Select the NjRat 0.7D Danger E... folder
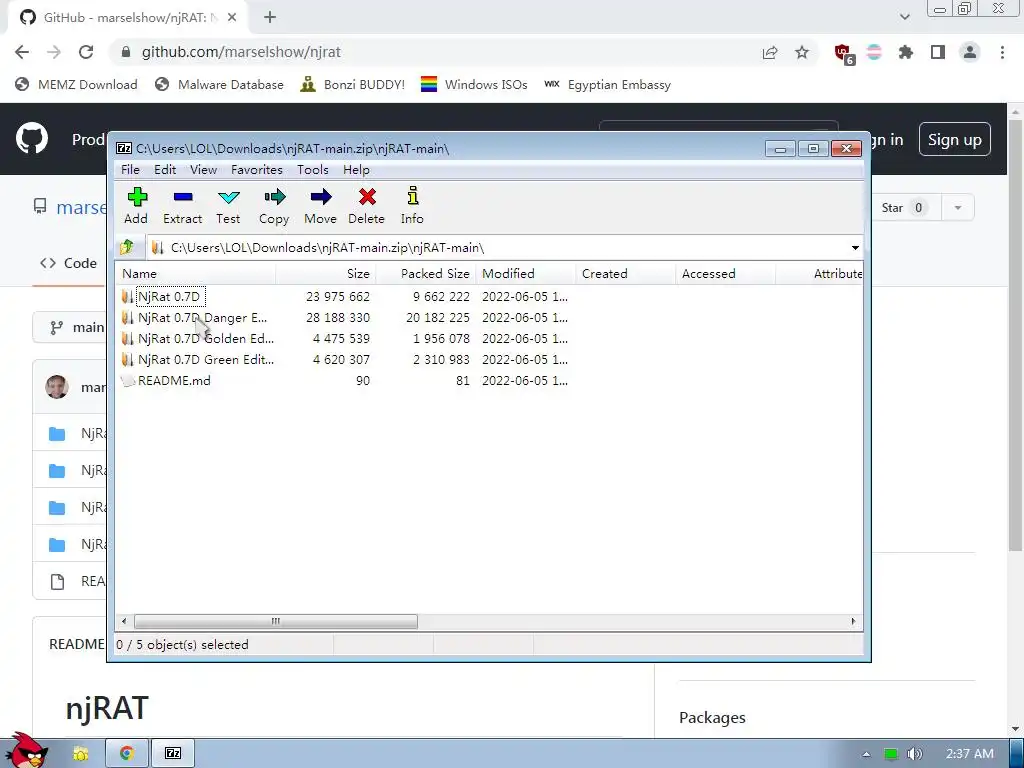Image resolution: width=1024 pixels, height=768 pixels. (x=489, y=317)
